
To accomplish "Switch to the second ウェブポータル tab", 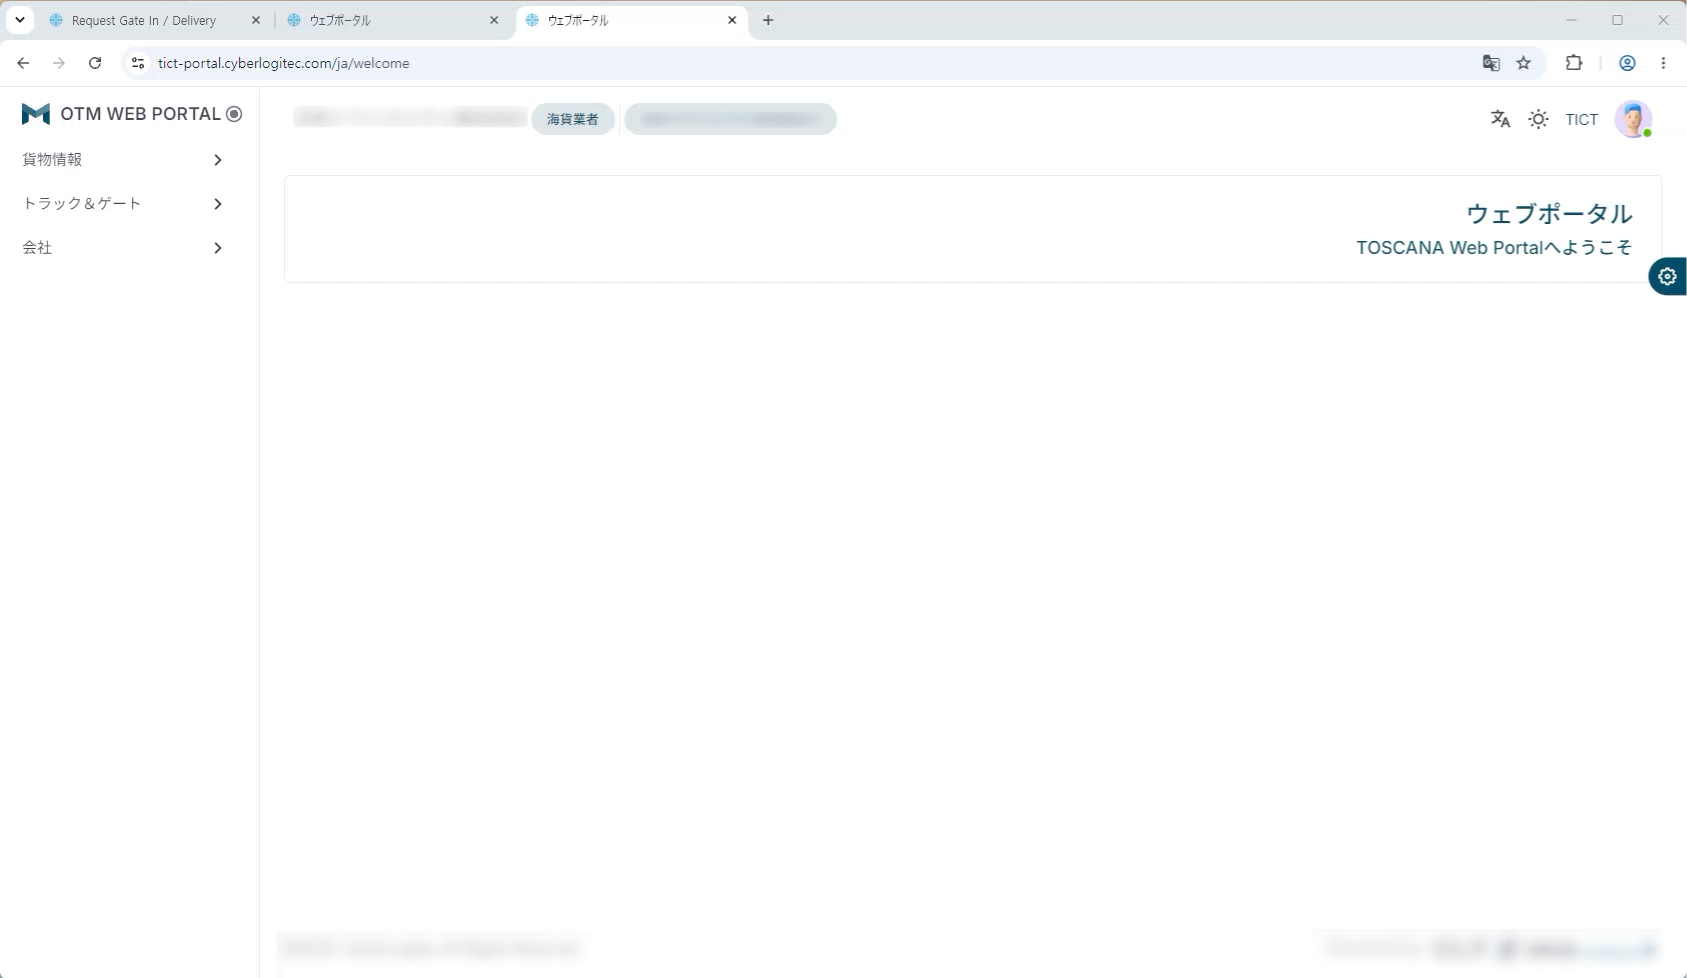I will coord(392,20).
